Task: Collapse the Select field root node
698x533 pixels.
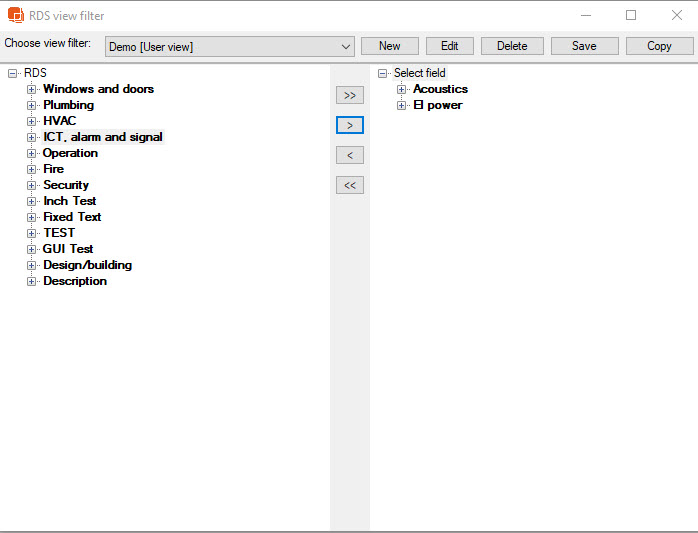Action: coord(382,73)
